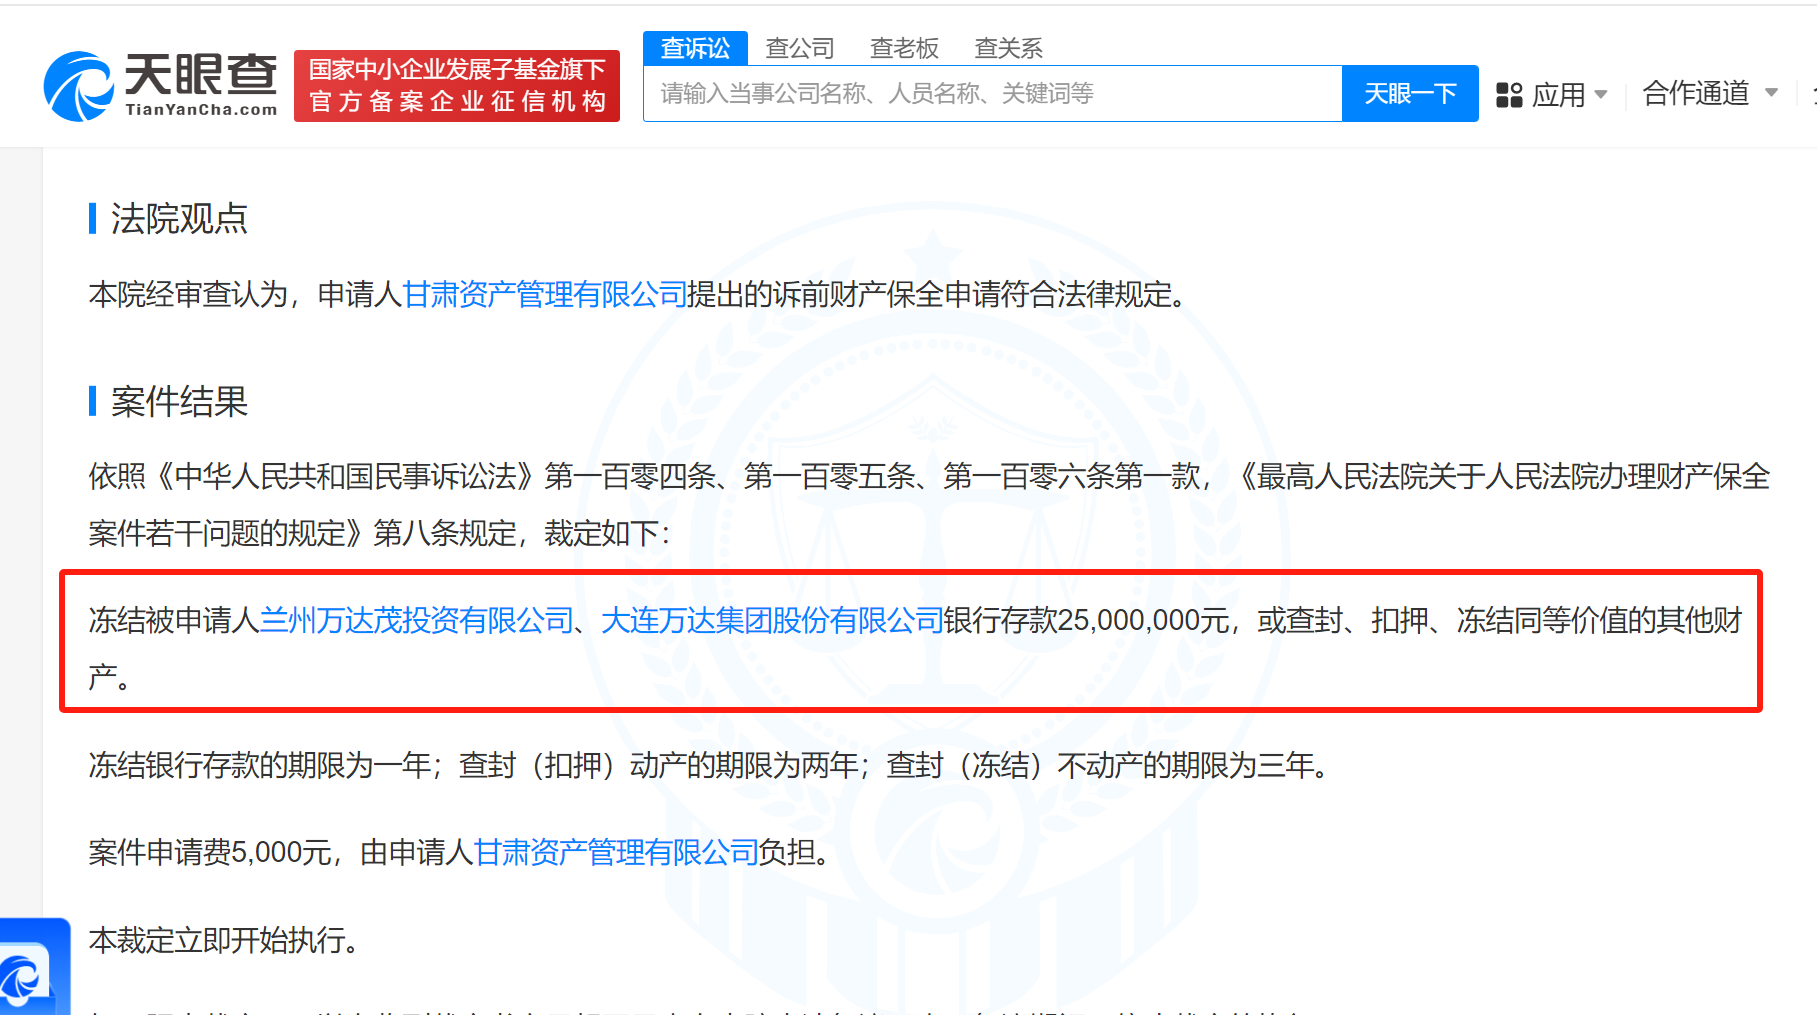Viewport: 1817px width, 1015px height.
Task: Open 甘肃资产管理有限公司 link in 法院观点
Action: [545, 295]
